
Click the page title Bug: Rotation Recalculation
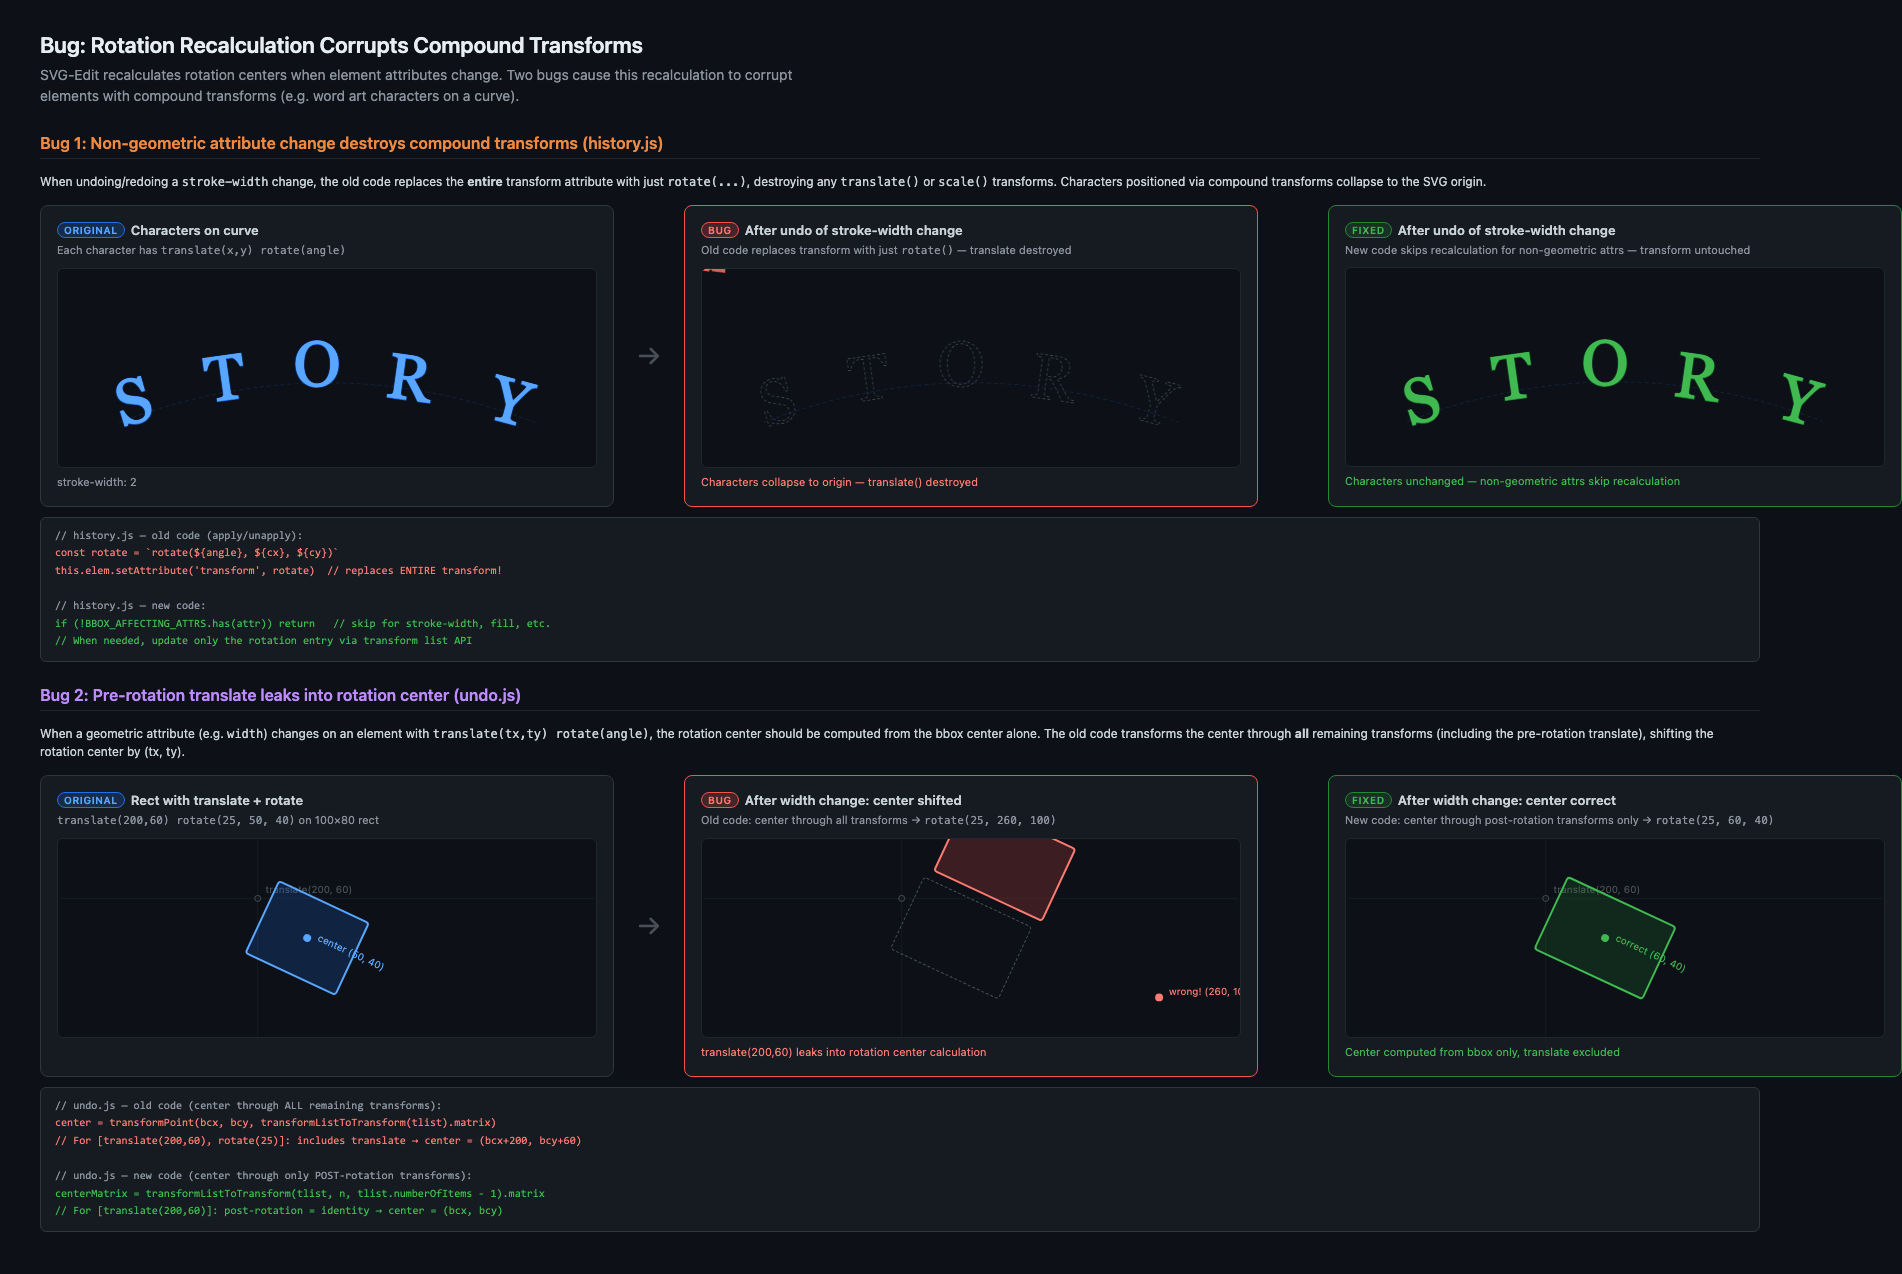(341, 45)
